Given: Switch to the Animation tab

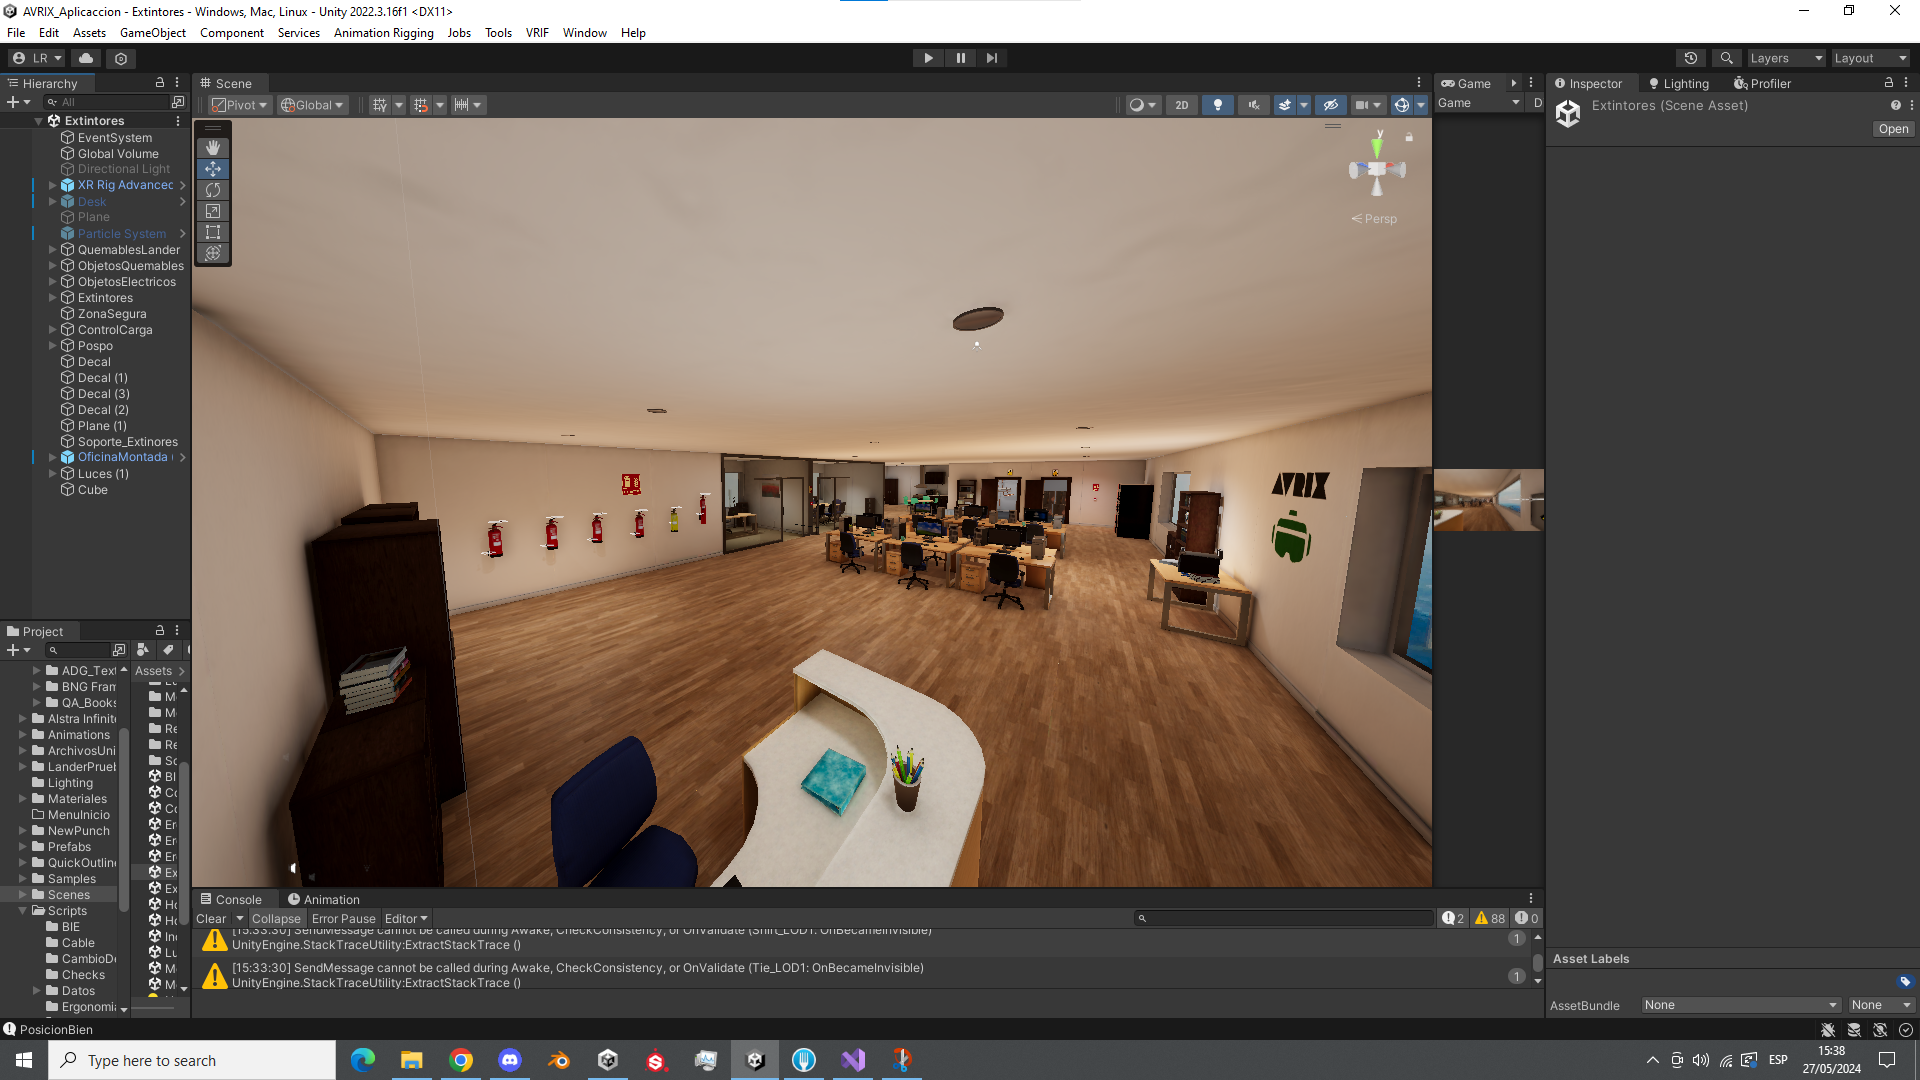Looking at the screenshot, I should click(323, 900).
